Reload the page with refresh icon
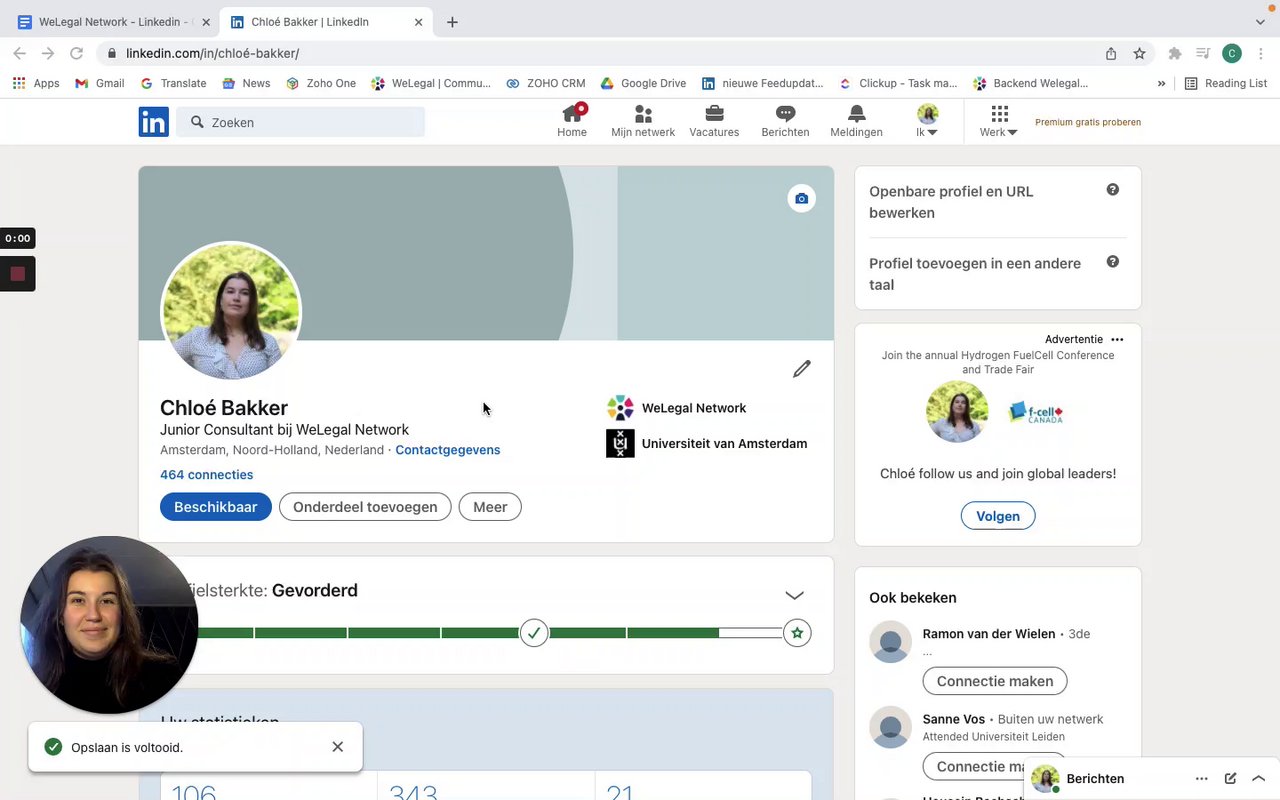 click(76, 53)
